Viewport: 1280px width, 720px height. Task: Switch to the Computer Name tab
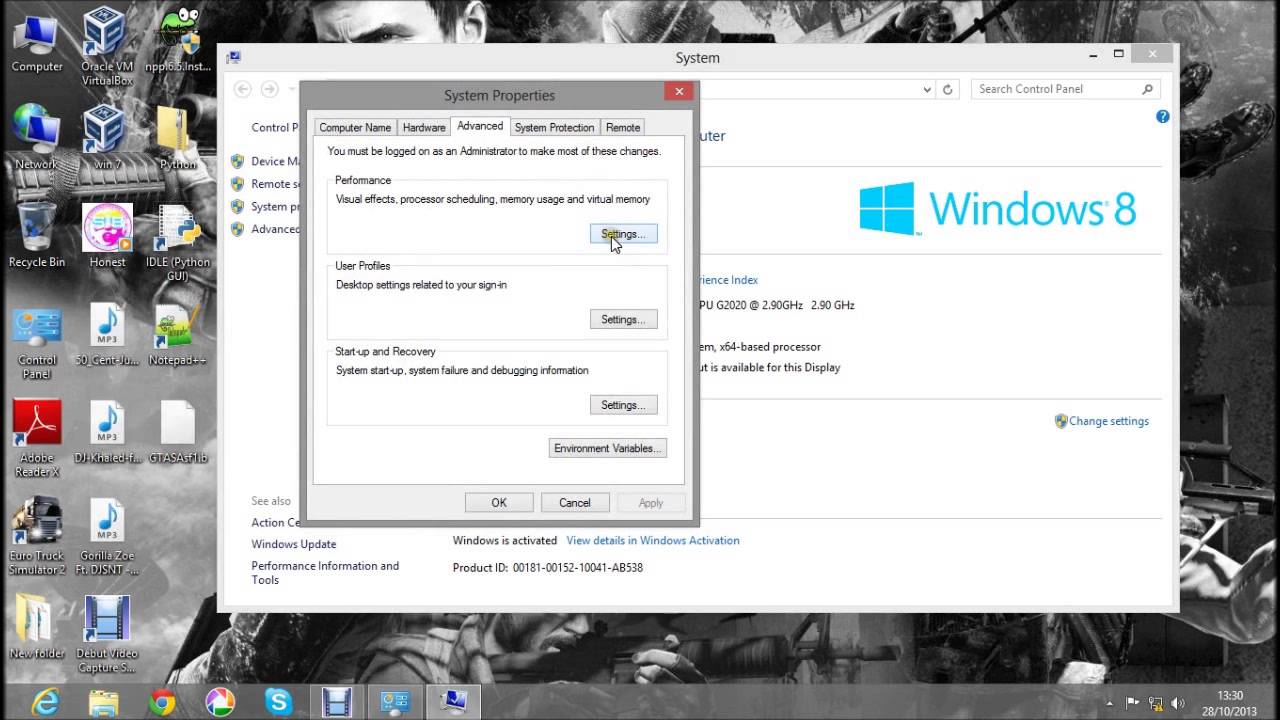point(355,128)
